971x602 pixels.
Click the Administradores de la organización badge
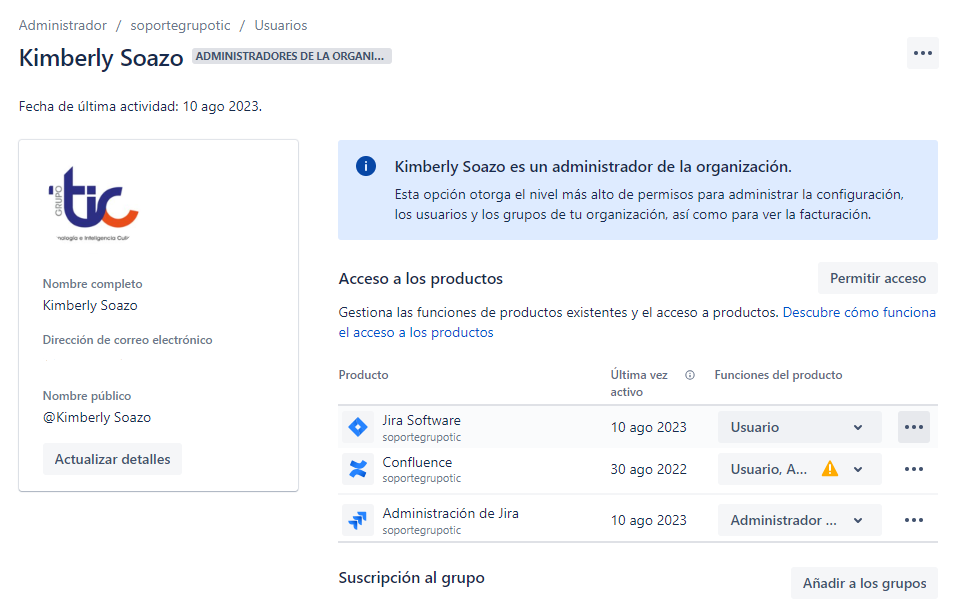[291, 56]
